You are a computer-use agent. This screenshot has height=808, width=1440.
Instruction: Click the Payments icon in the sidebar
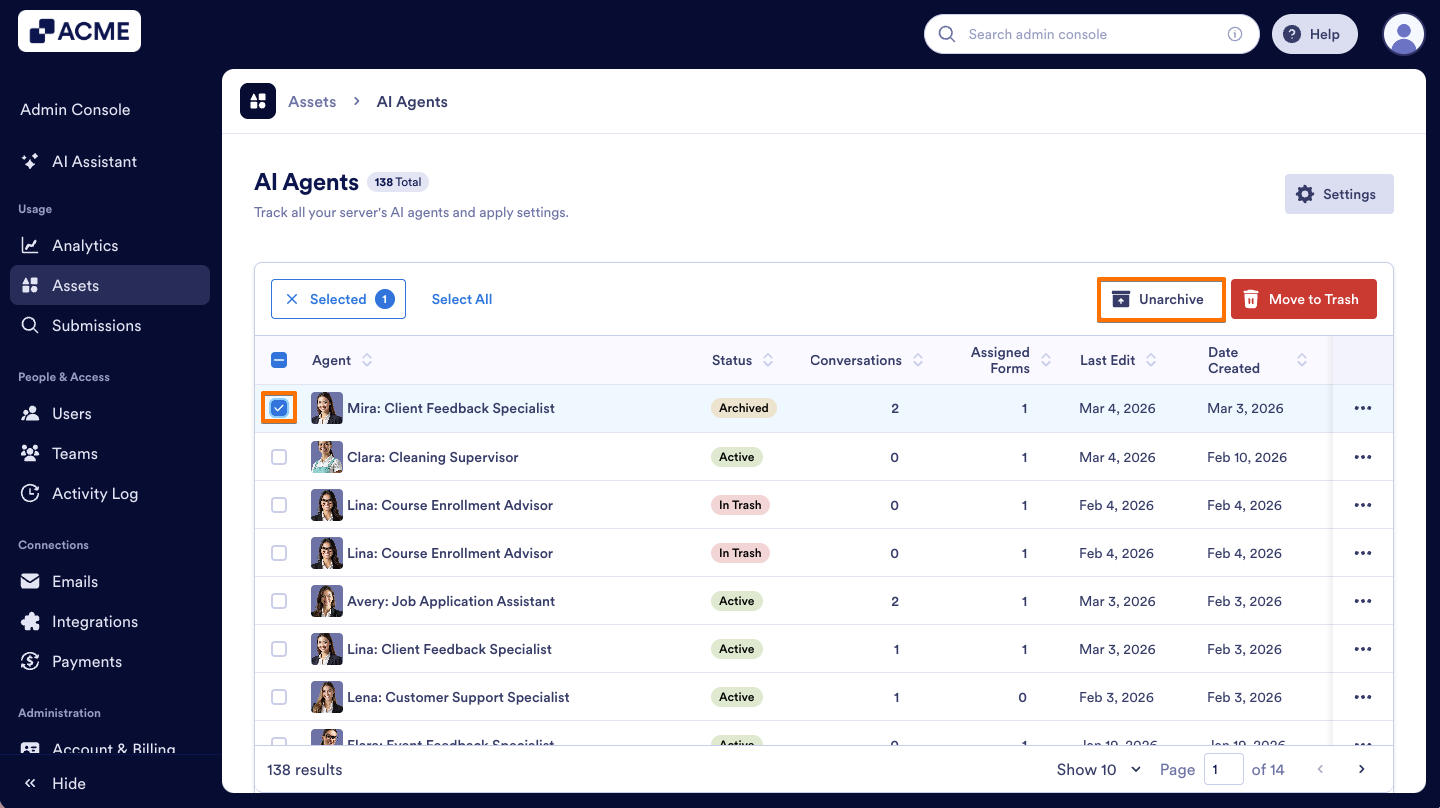[31, 661]
